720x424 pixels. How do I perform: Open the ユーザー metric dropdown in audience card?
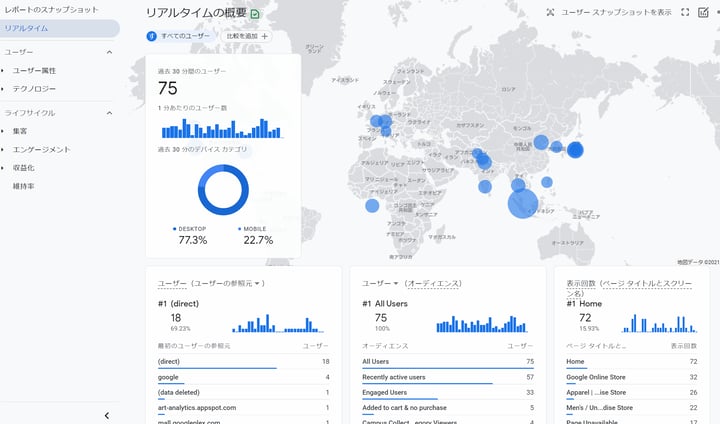point(380,283)
